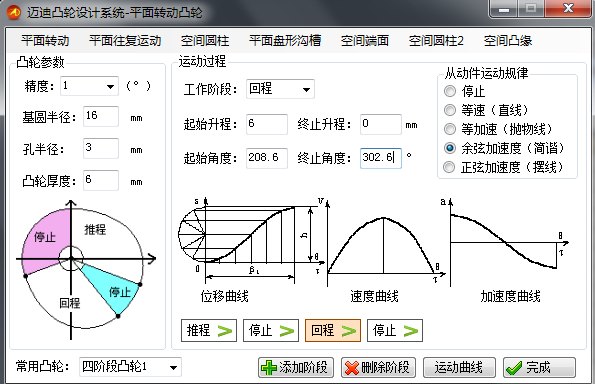The width and height of the screenshot is (595, 384).
Task: Switch to the 平面转动 tab
Action: click(45, 41)
